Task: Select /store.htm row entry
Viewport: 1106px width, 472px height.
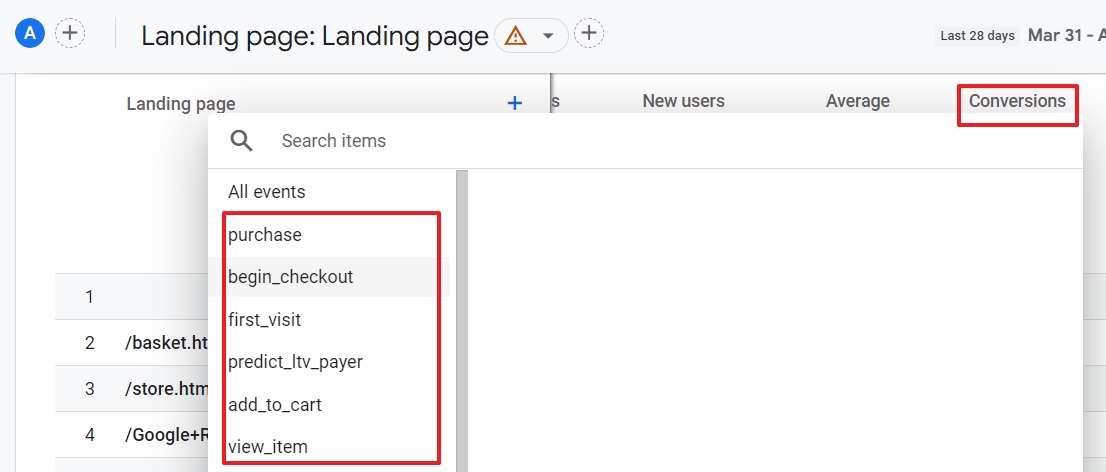Action: [x=166, y=389]
